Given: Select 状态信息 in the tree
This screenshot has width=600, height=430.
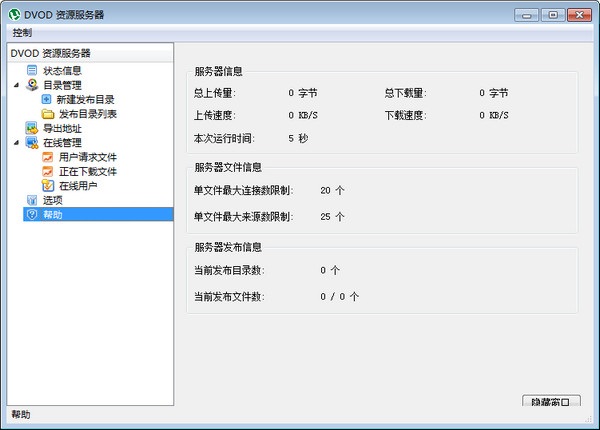Looking at the screenshot, I should coord(62,71).
